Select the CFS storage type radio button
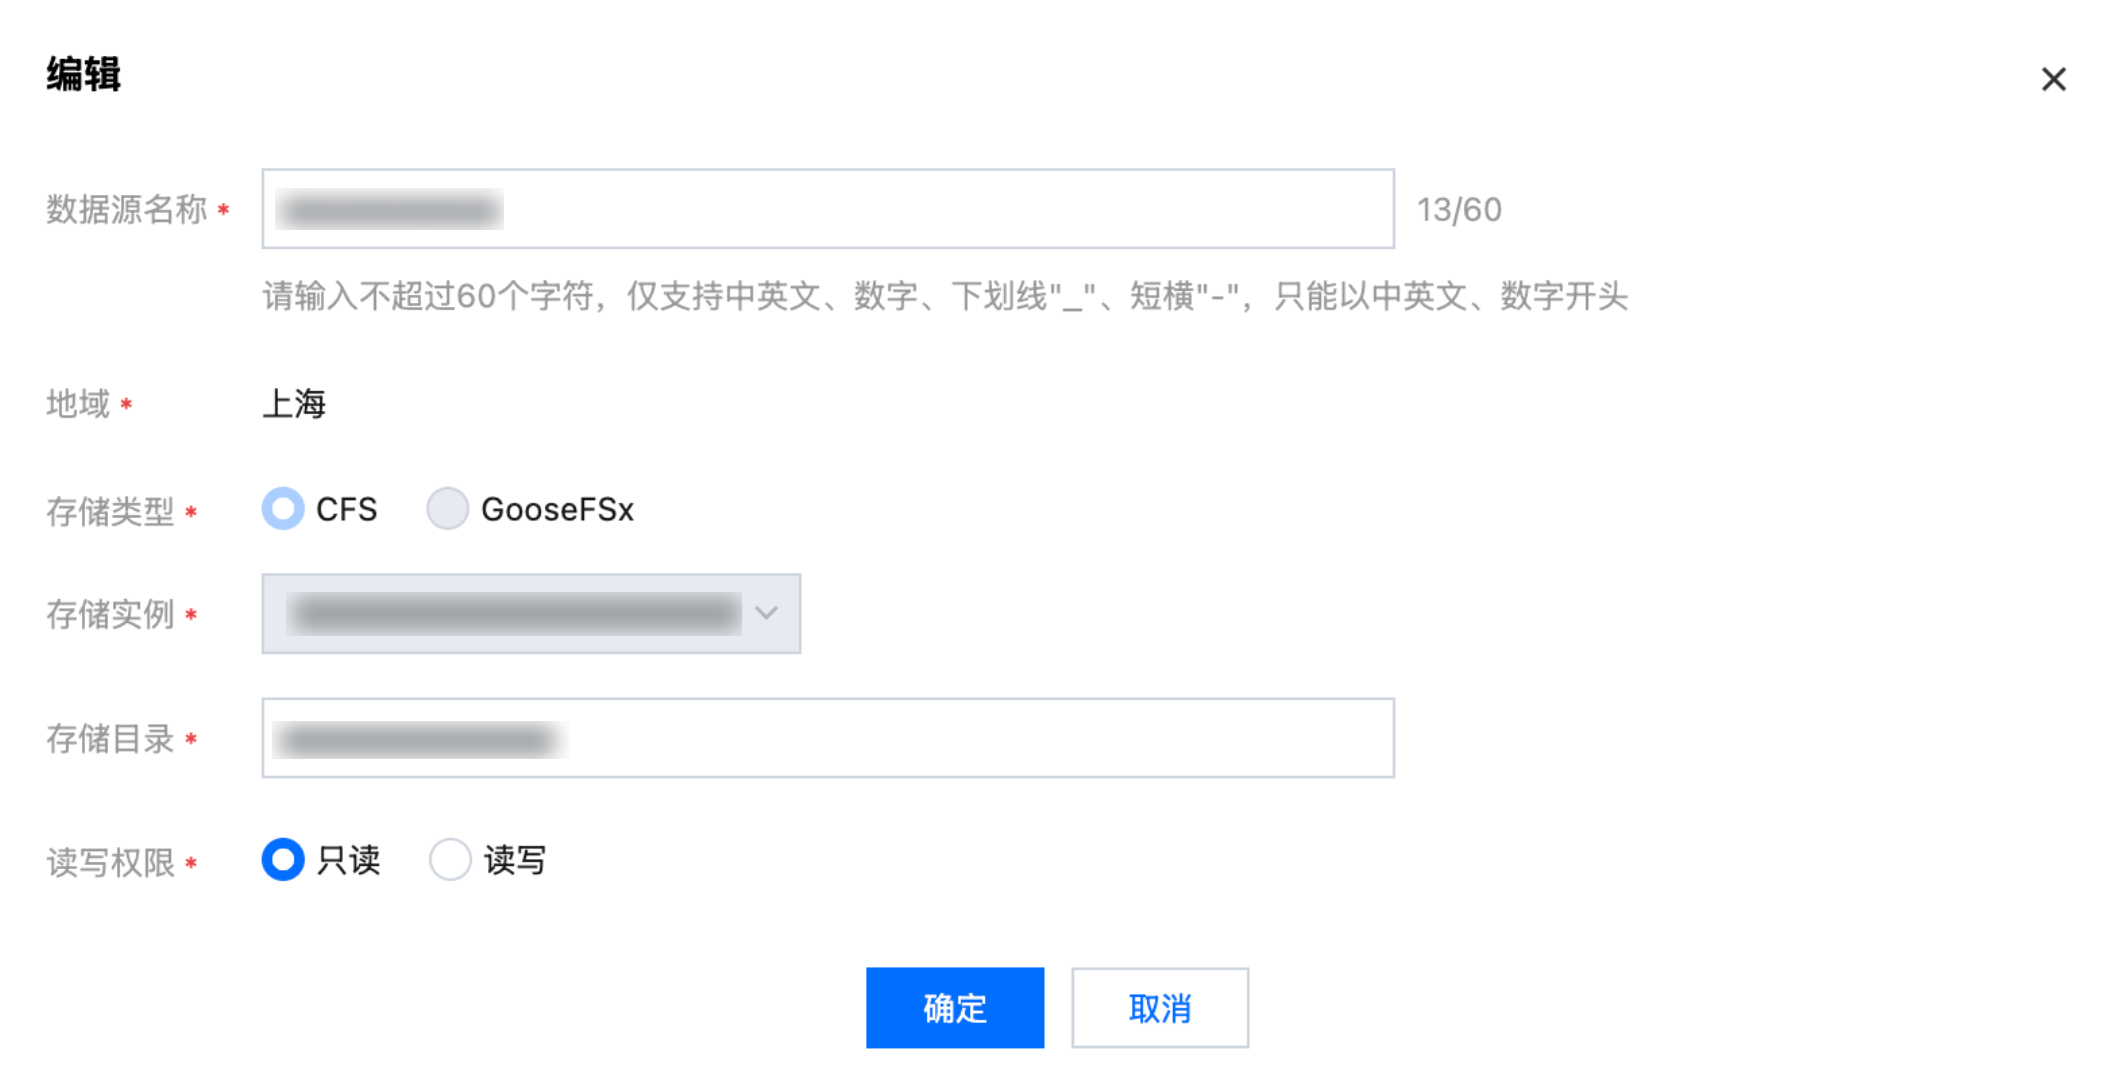This screenshot has width=2113, height=1082. (x=283, y=509)
